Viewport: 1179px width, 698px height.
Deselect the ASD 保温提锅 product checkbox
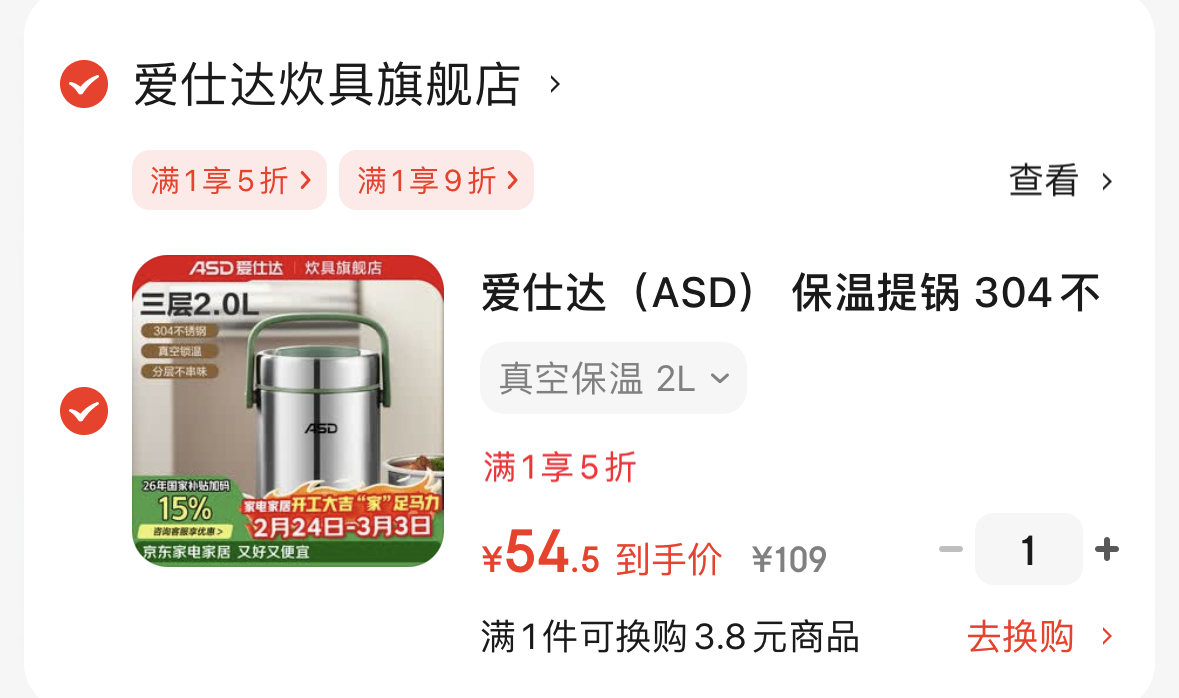point(83,411)
